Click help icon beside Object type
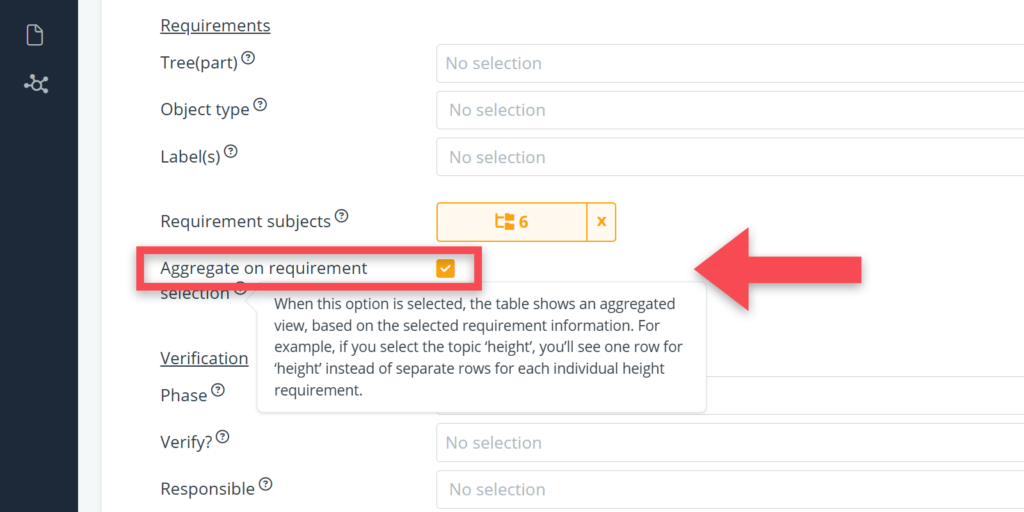 tap(260, 105)
